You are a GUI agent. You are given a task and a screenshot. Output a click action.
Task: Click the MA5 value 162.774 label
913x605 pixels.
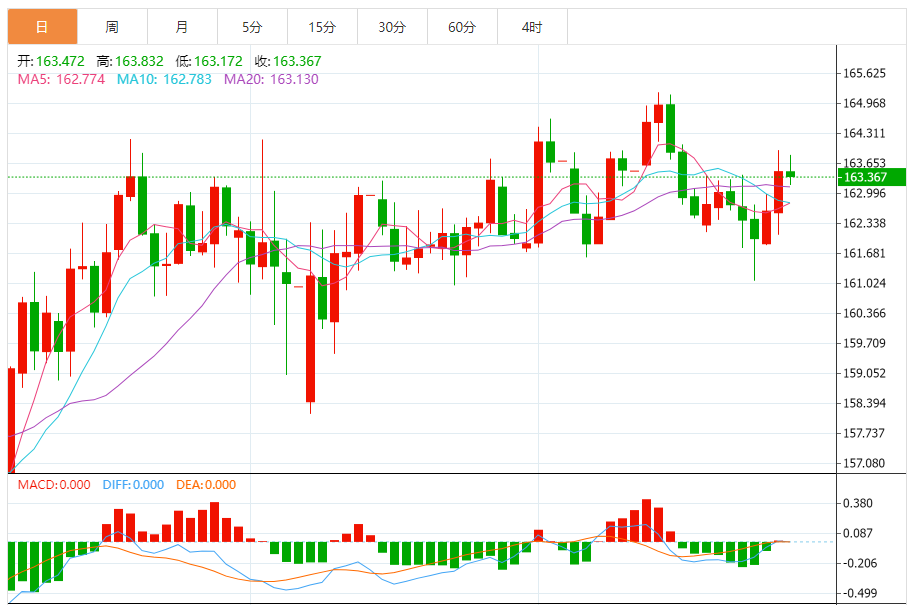coord(61,79)
